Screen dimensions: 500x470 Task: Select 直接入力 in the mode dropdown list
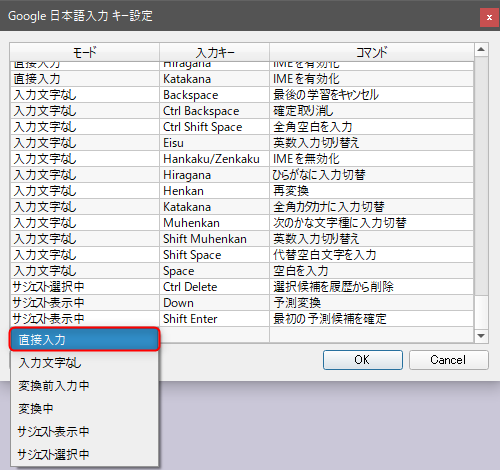[x=85, y=339]
